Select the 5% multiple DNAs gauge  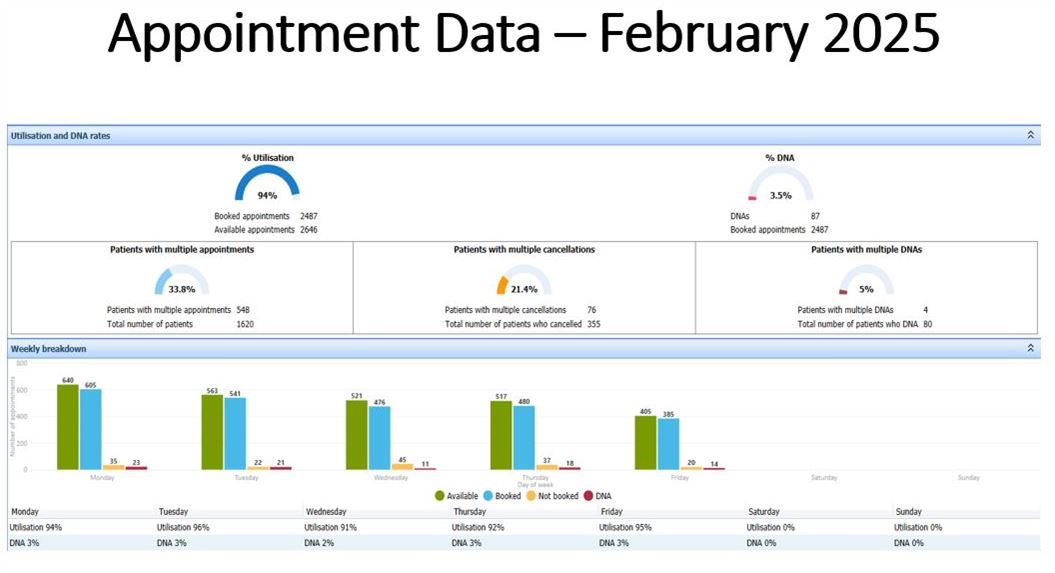(867, 280)
